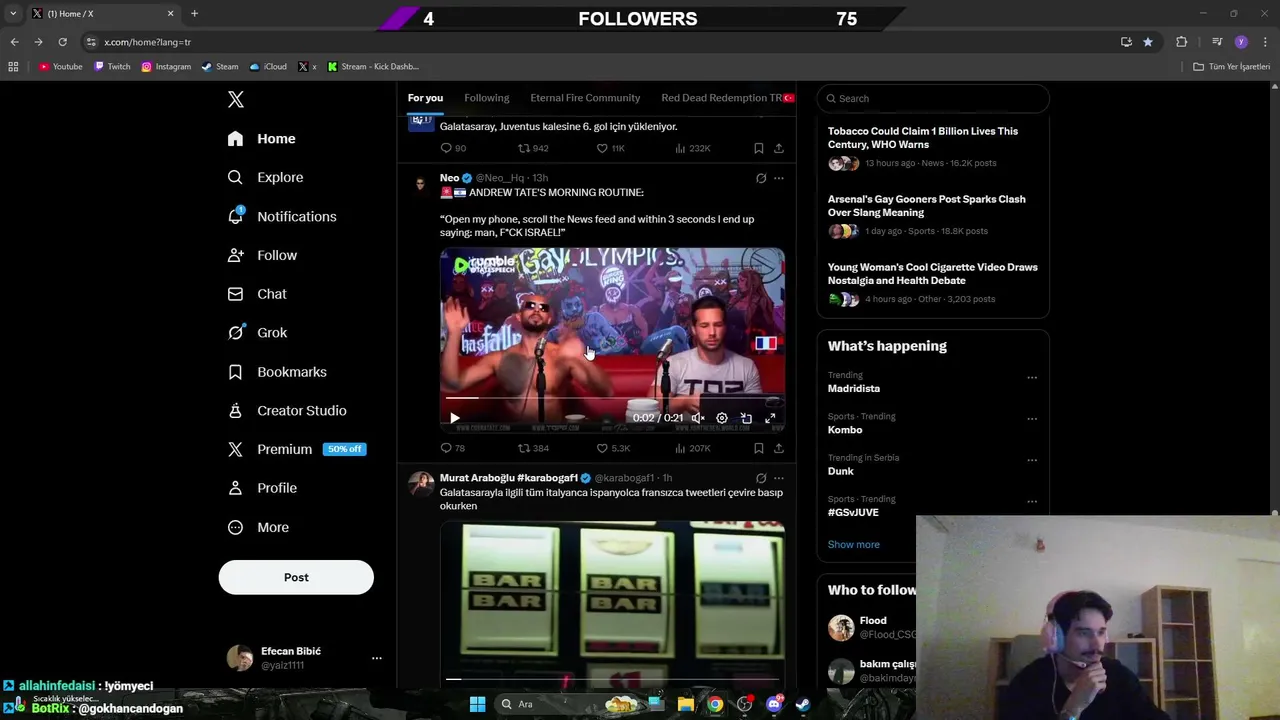
Task: Open Discord from the taskbar
Action: point(774,704)
